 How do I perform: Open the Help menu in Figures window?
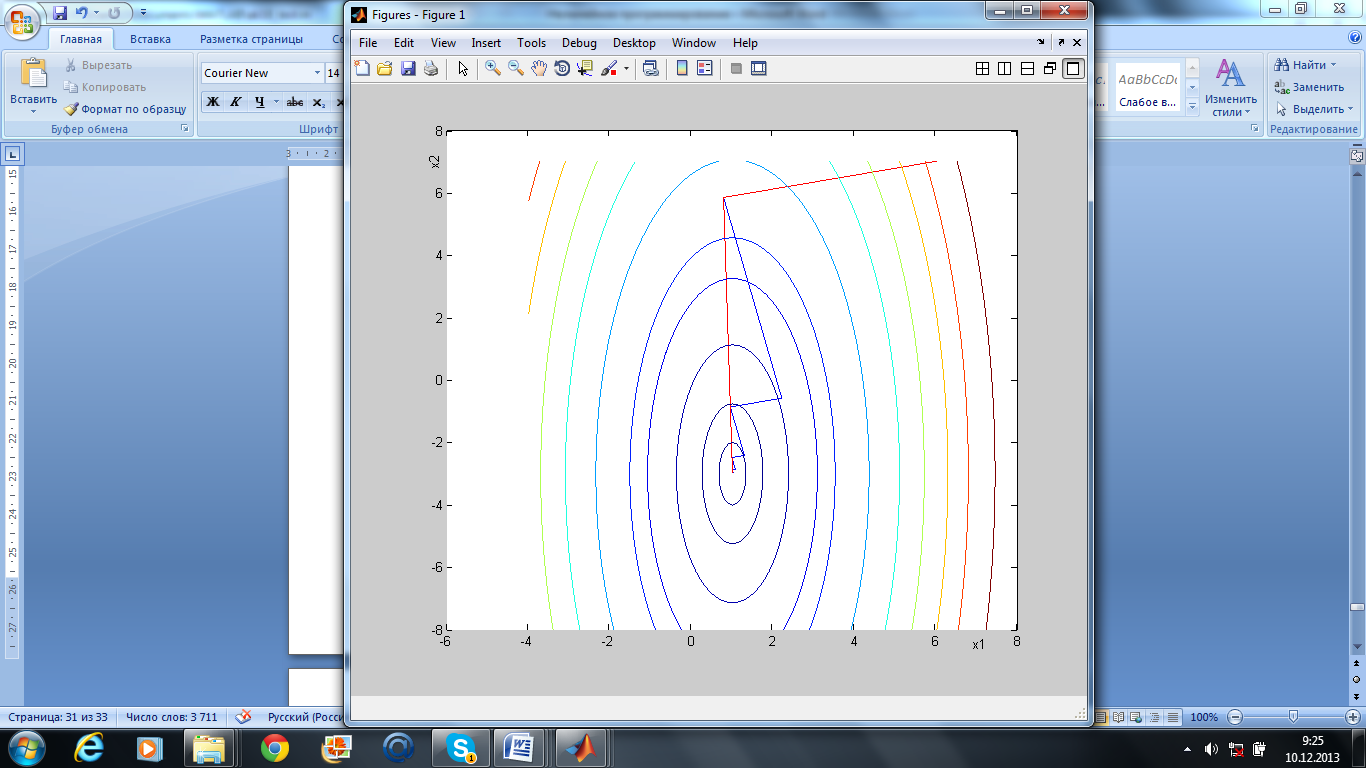pyautogui.click(x=745, y=43)
